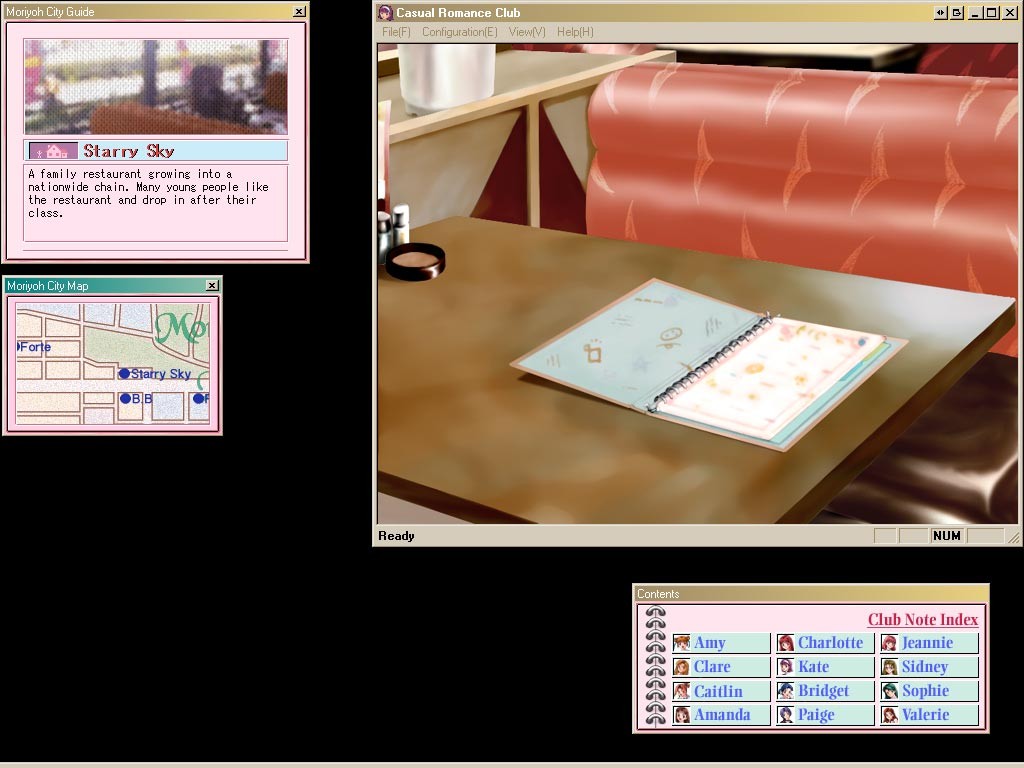Choose Kate's portrait icon
Viewport: 1024px width, 768px height.
(786, 667)
